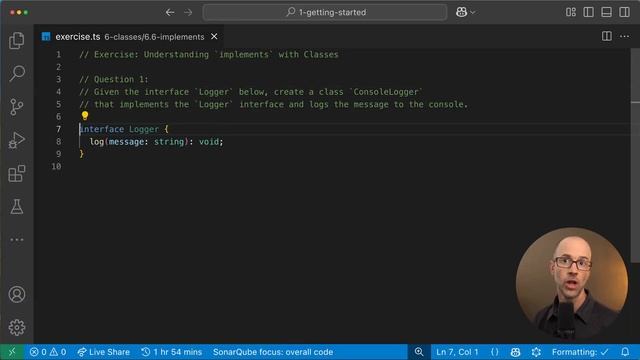
Task: Click the command center search box
Action: point(325,12)
